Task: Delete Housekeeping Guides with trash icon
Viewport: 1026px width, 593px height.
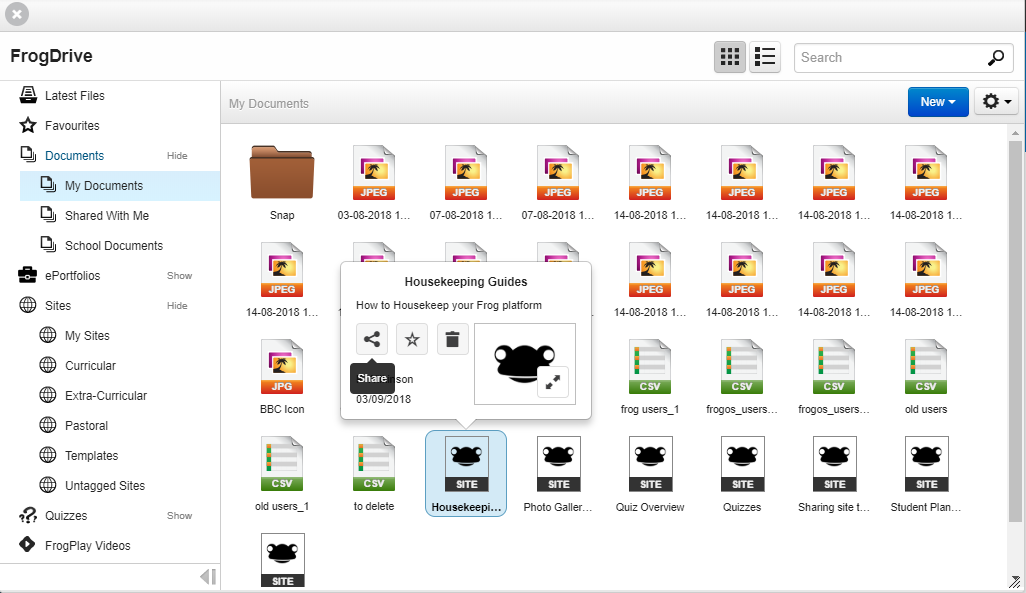Action: point(452,339)
